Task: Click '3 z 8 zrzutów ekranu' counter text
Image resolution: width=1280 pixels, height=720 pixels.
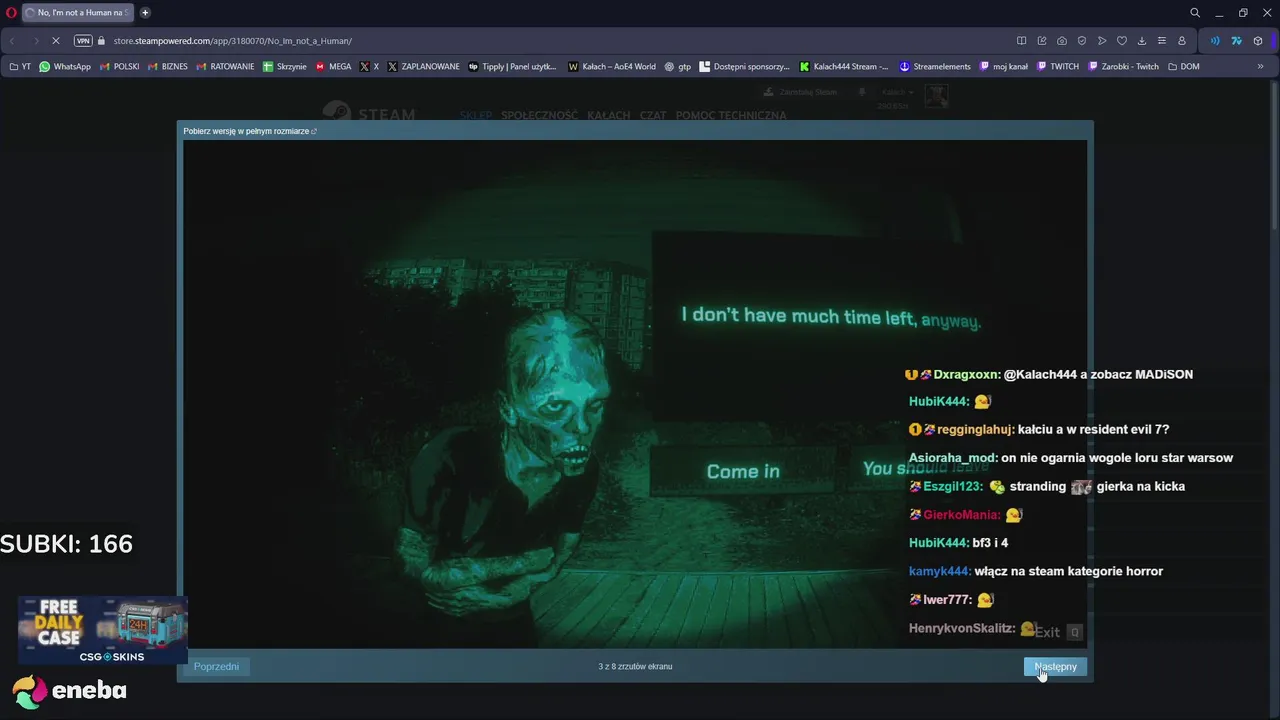Action: (635, 666)
